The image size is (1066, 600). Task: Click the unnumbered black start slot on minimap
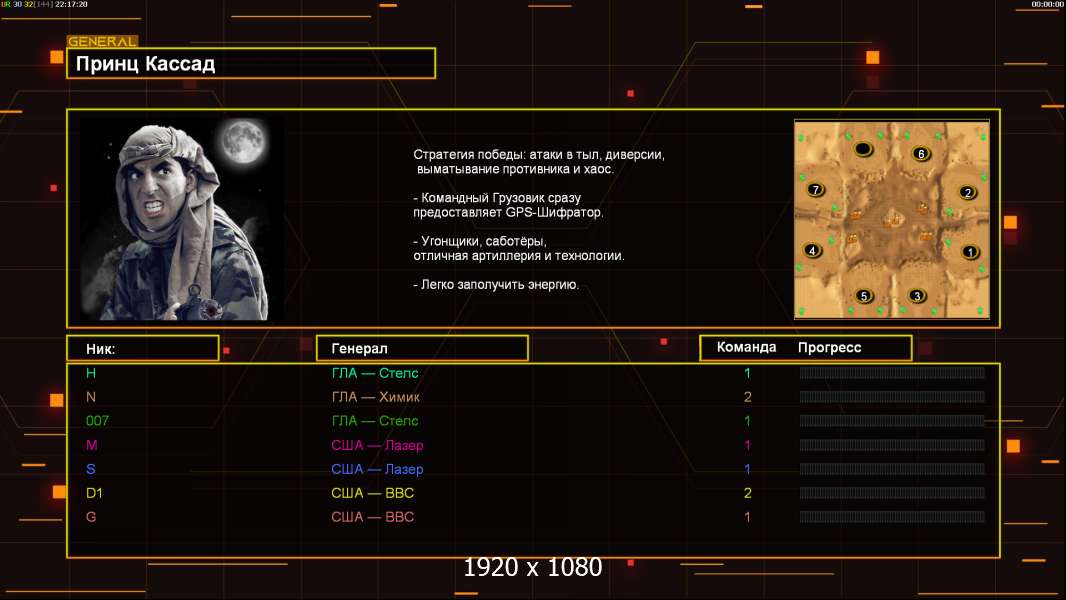[x=863, y=148]
